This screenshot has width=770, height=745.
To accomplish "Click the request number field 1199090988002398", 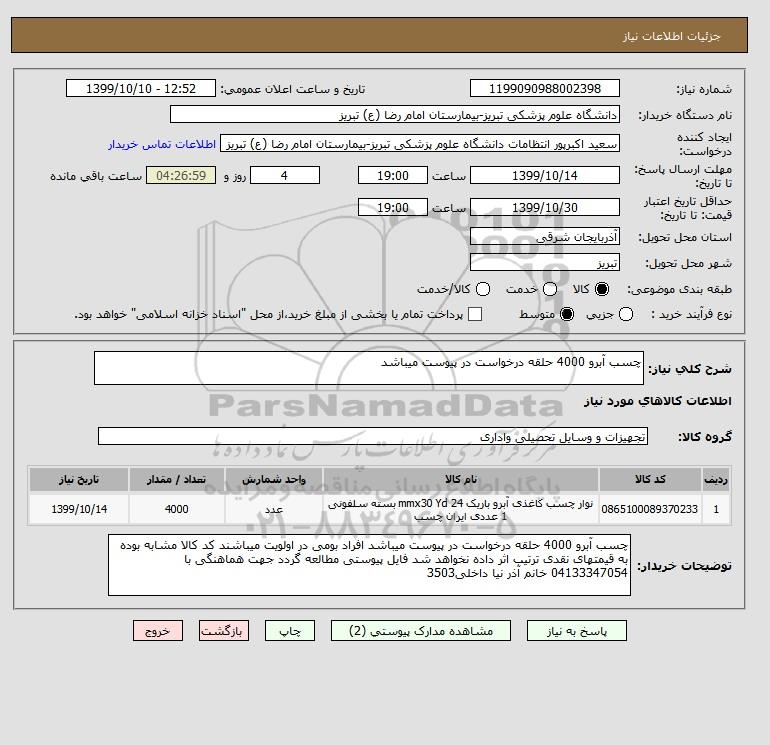I will 545,88.
